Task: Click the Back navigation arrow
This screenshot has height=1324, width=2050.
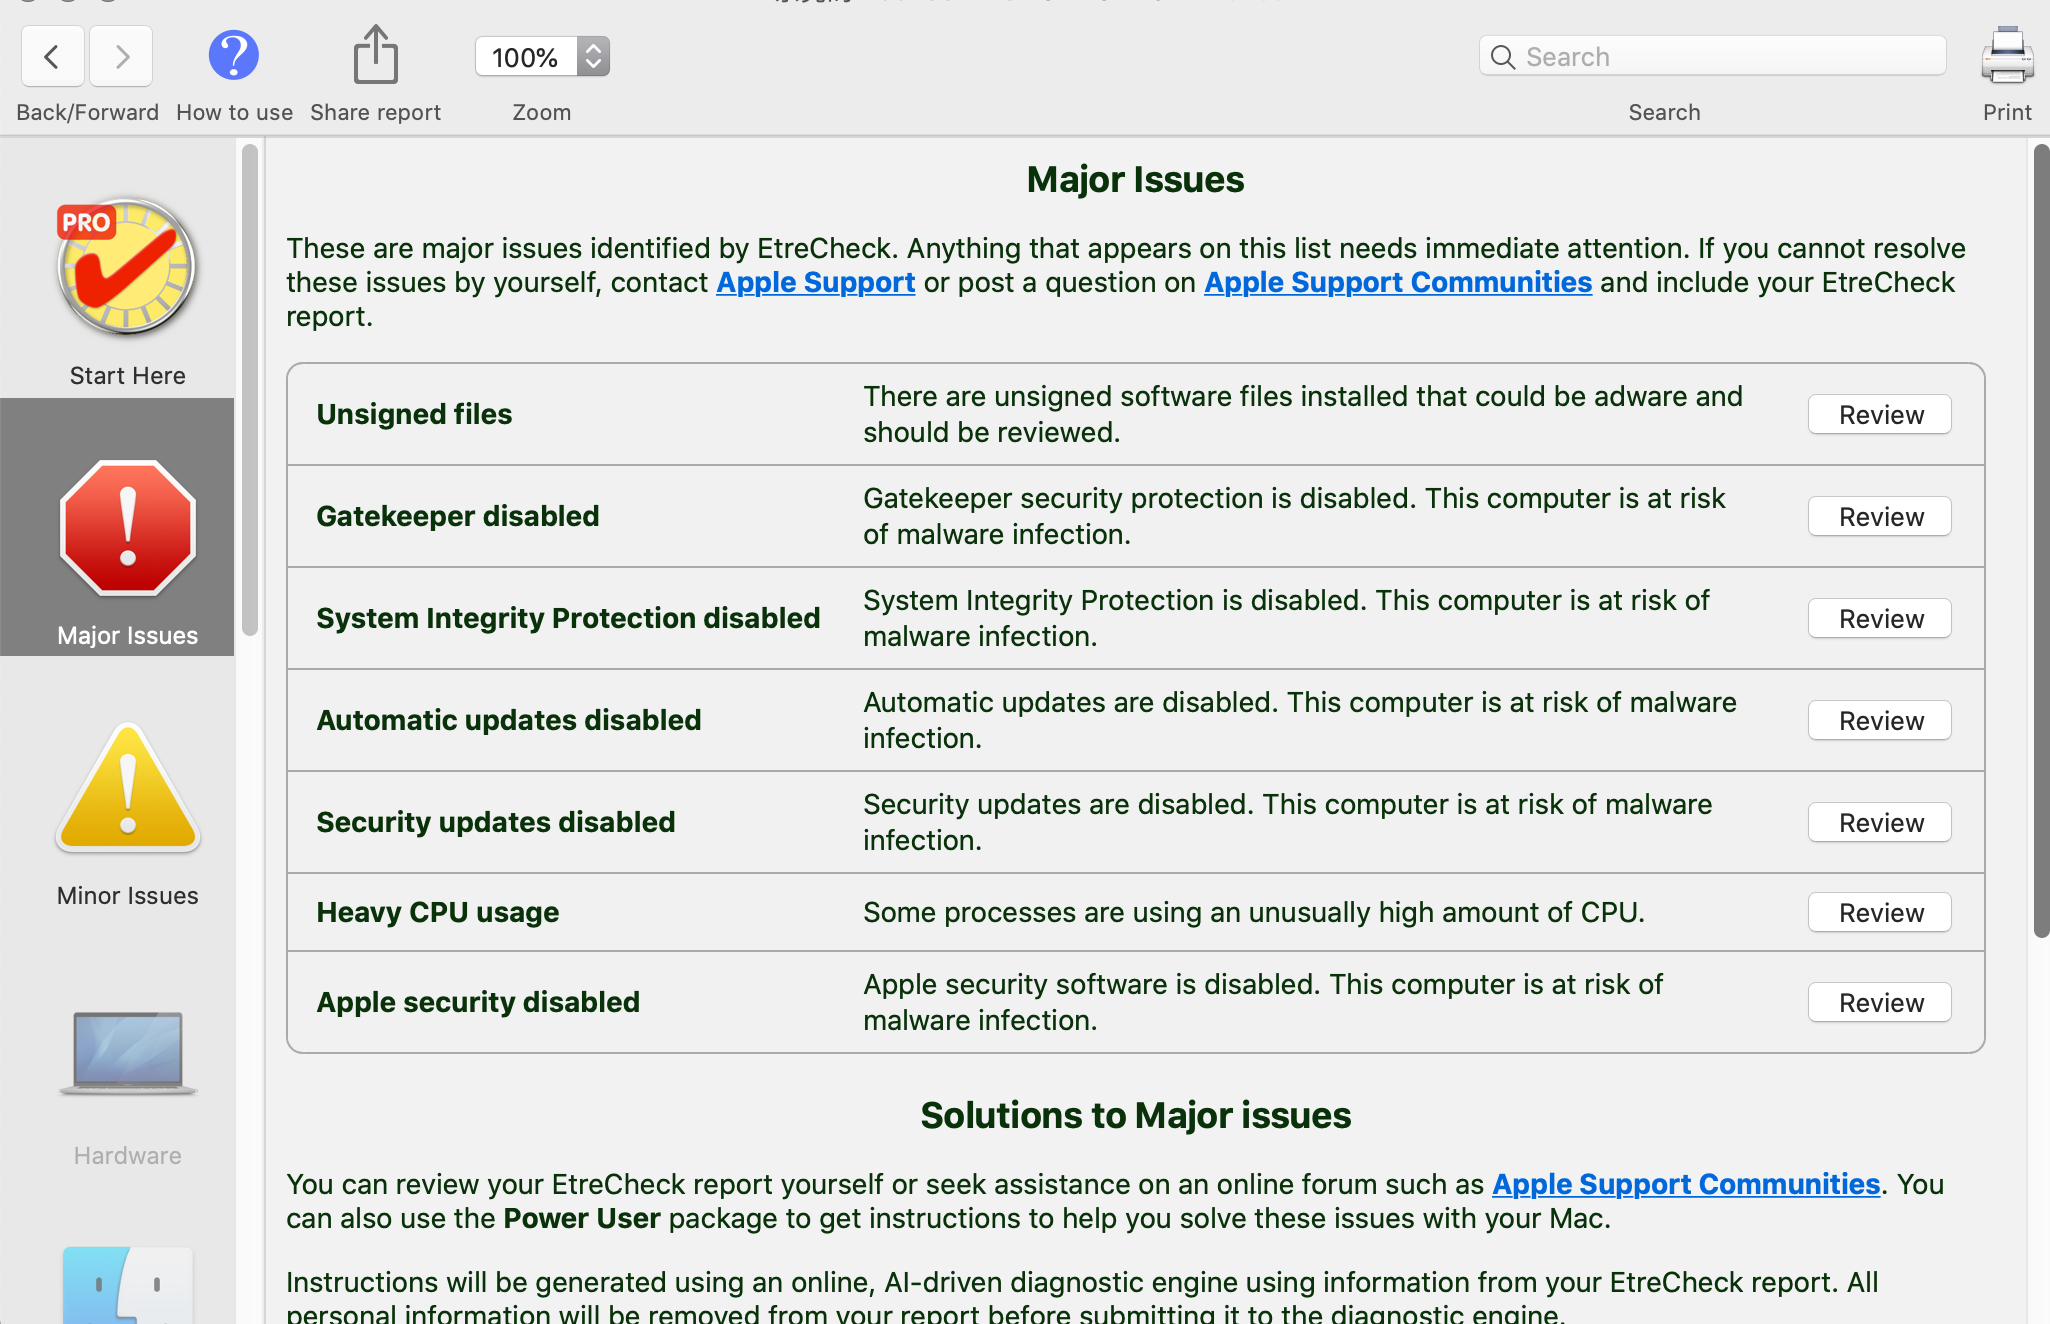Action: tap(52, 57)
